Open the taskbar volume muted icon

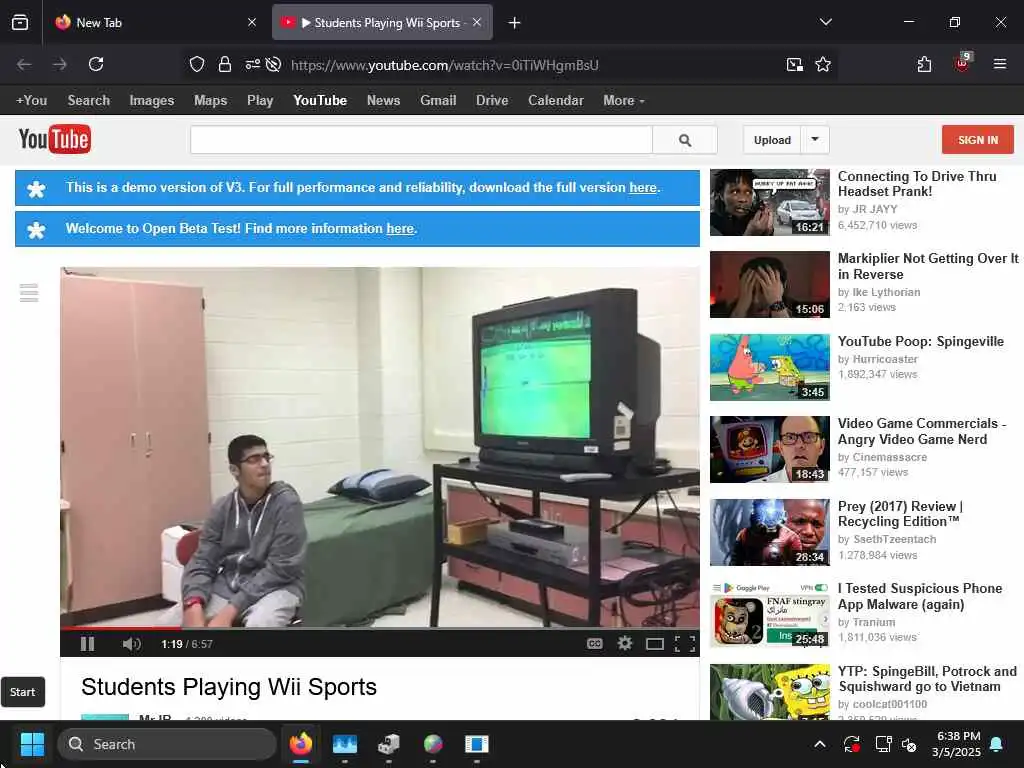click(909, 744)
